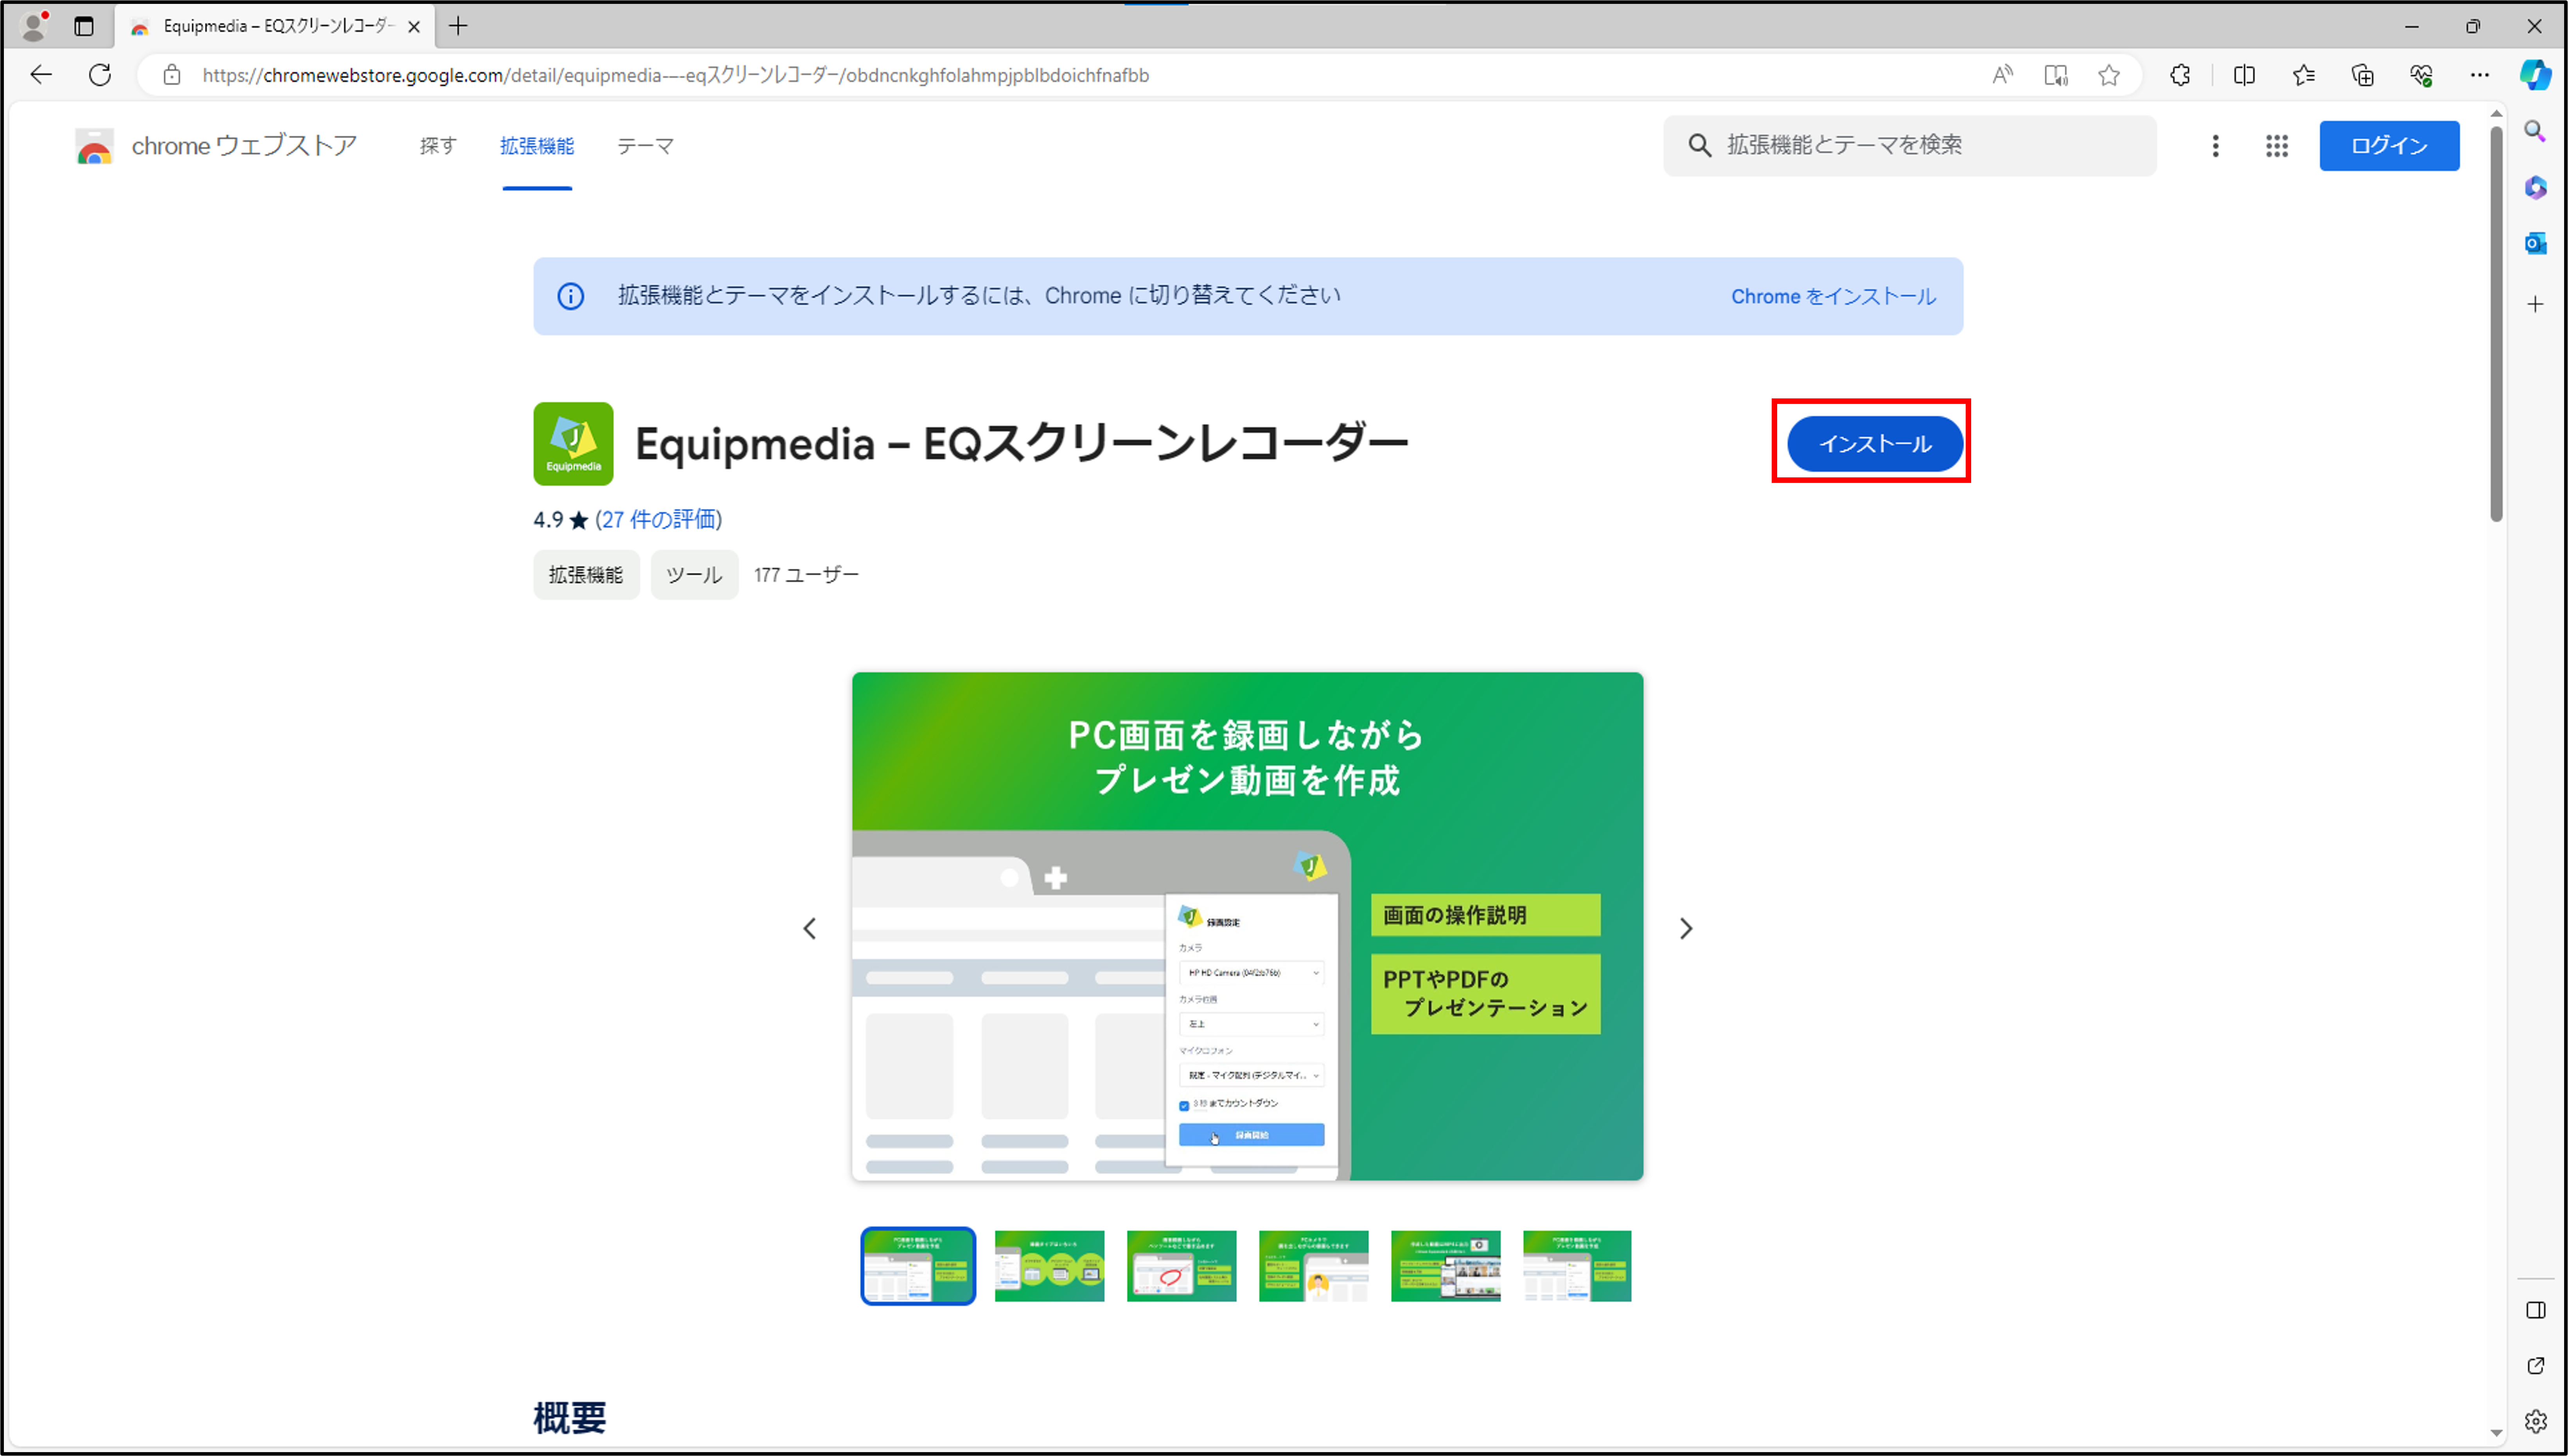Select the third screenshot thumbnail

pos(1182,1266)
